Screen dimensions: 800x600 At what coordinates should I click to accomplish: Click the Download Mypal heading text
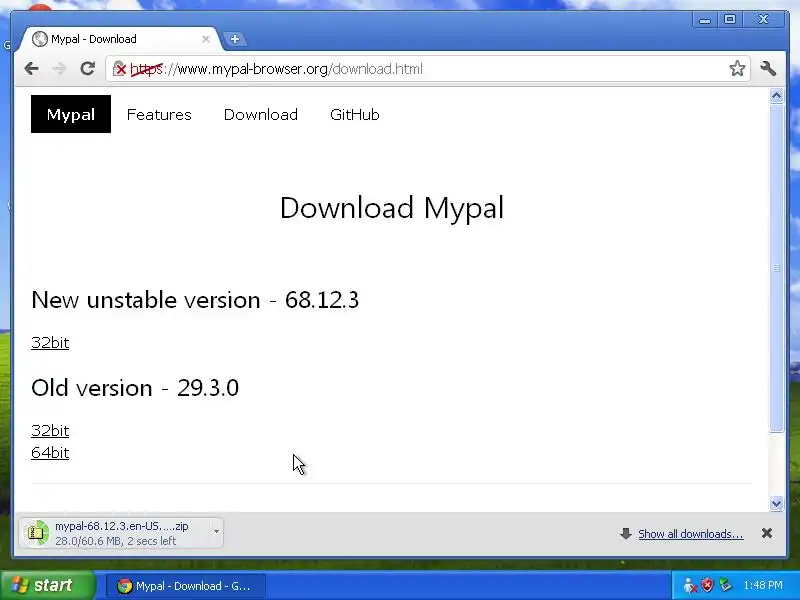(x=392, y=208)
